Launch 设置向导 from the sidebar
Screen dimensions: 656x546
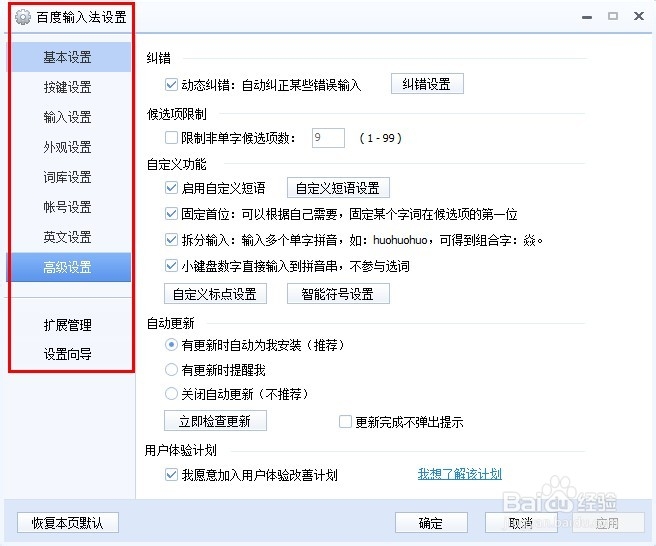click(x=68, y=354)
